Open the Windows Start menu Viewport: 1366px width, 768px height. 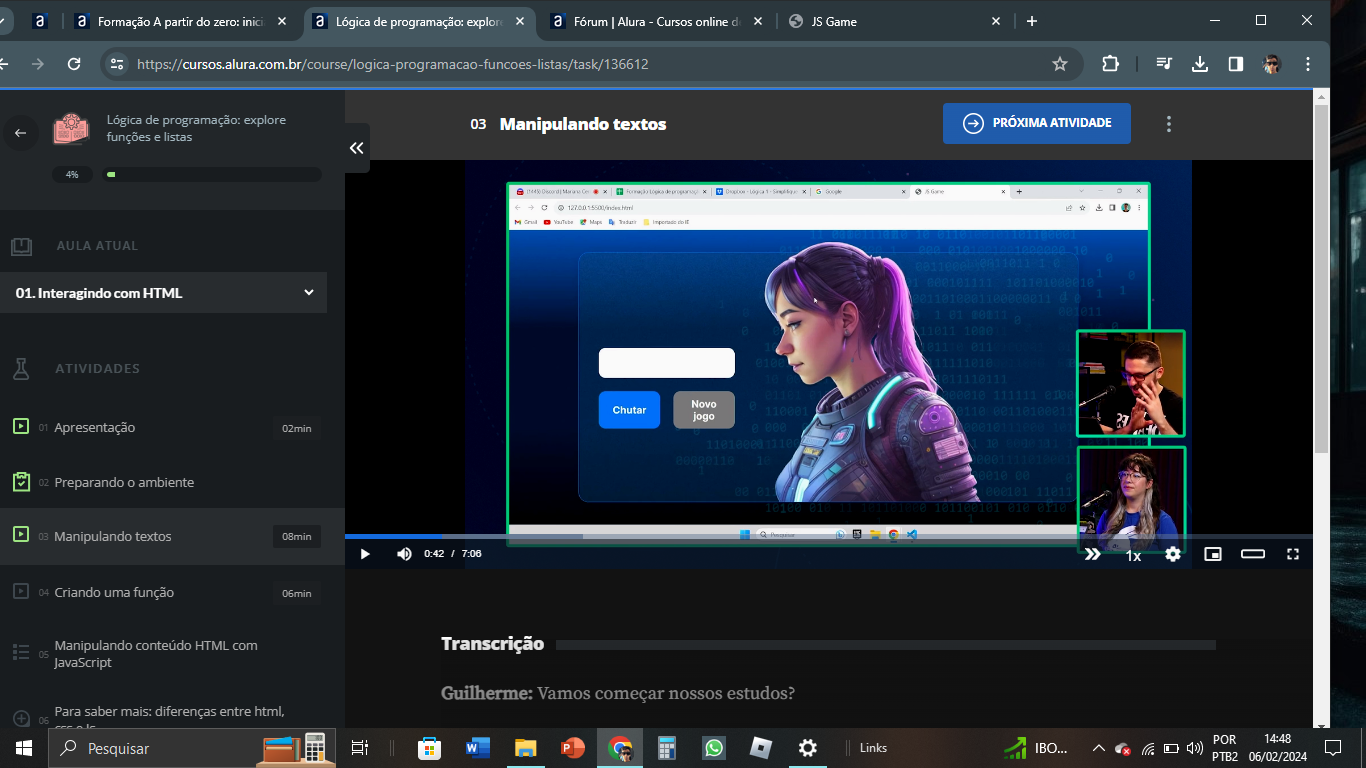point(24,748)
